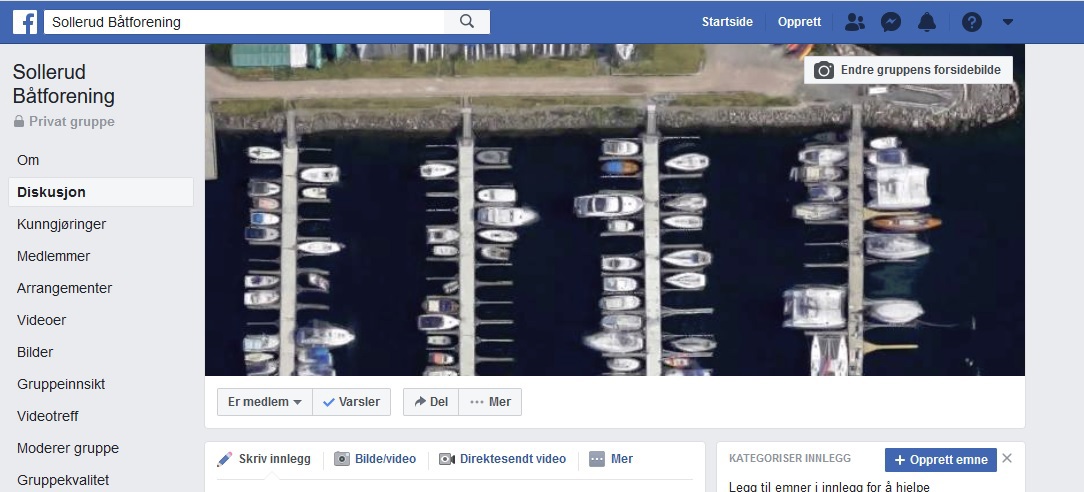Viewport: 1084px width, 492px height.
Task: Open Medlemmer in the sidebar
Action: coord(53,256)
